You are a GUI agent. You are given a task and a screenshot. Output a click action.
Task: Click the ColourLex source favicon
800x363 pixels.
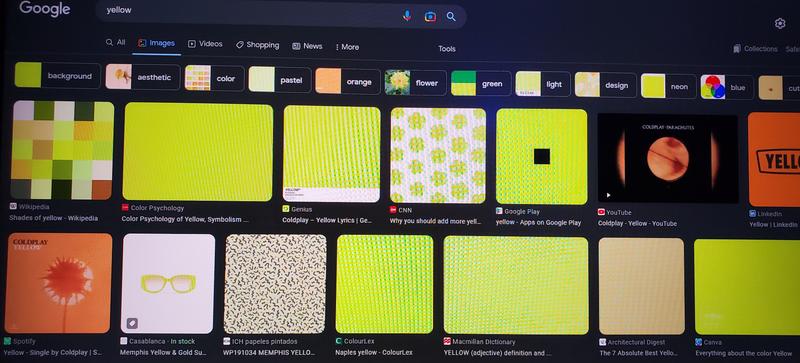(339, 341)
